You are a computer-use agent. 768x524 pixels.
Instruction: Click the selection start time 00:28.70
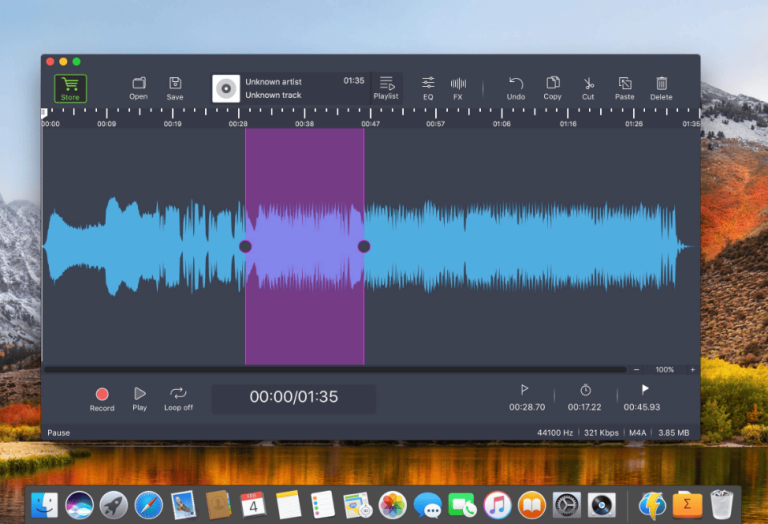[x=527, y=407]
